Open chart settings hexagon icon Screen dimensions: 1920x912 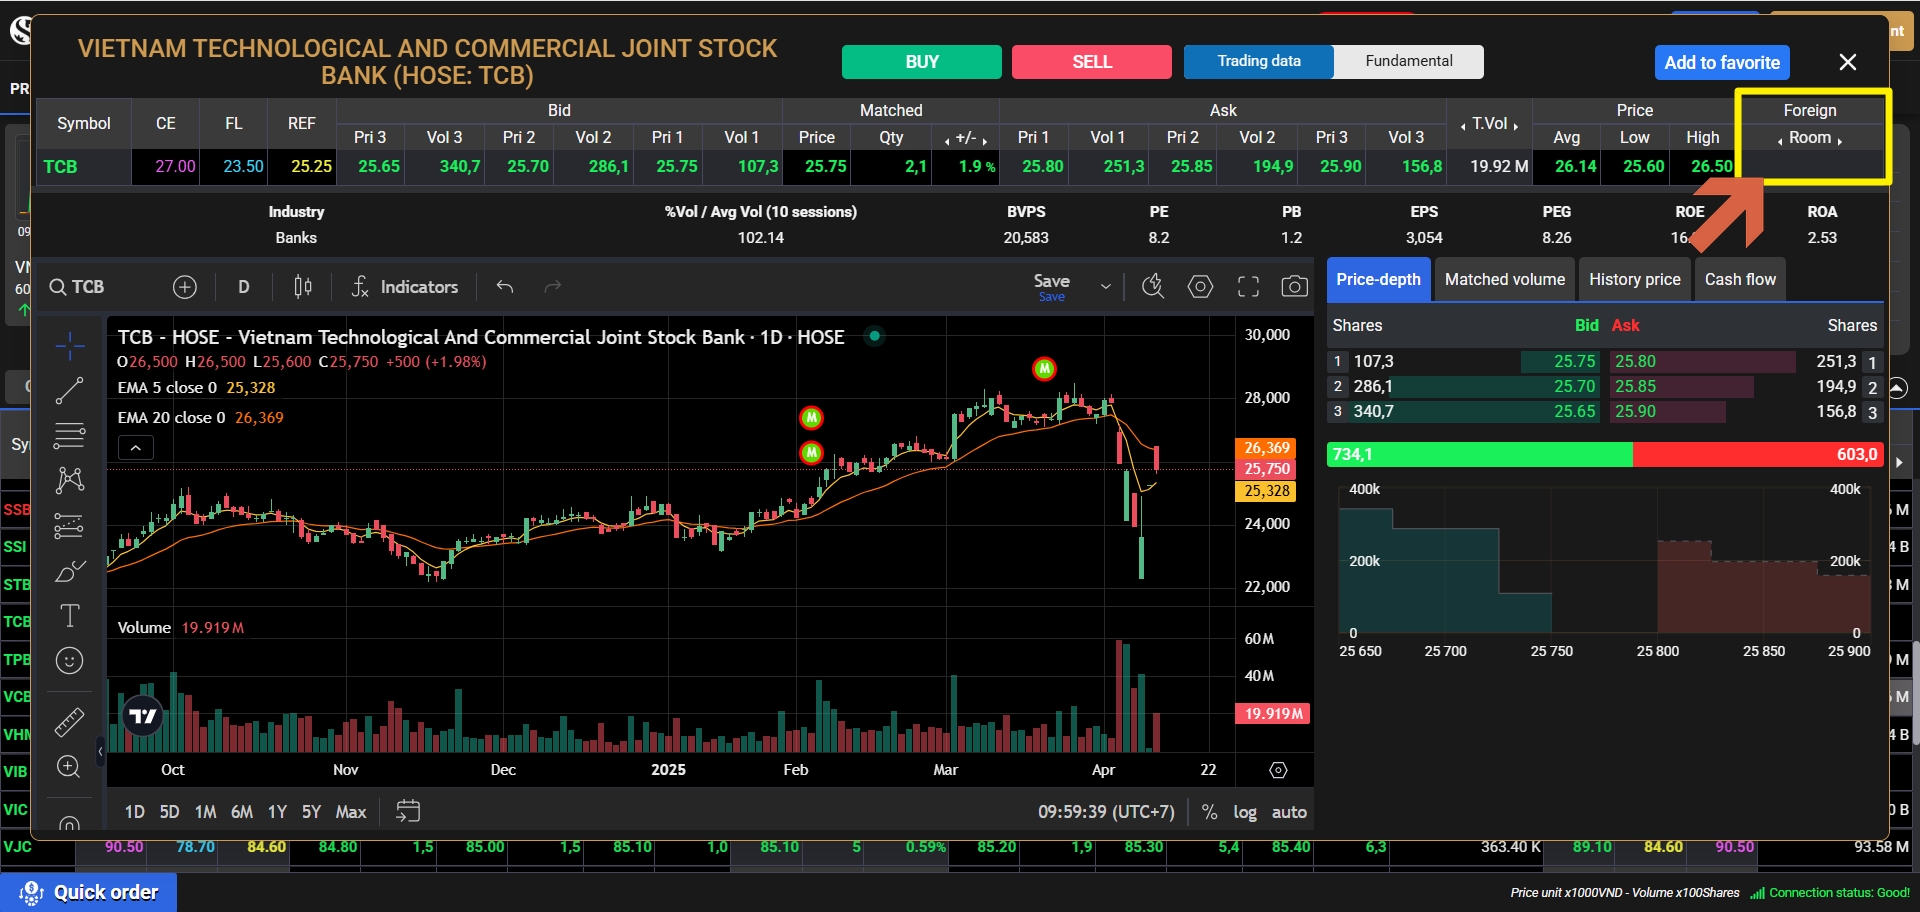(1200, 287)
